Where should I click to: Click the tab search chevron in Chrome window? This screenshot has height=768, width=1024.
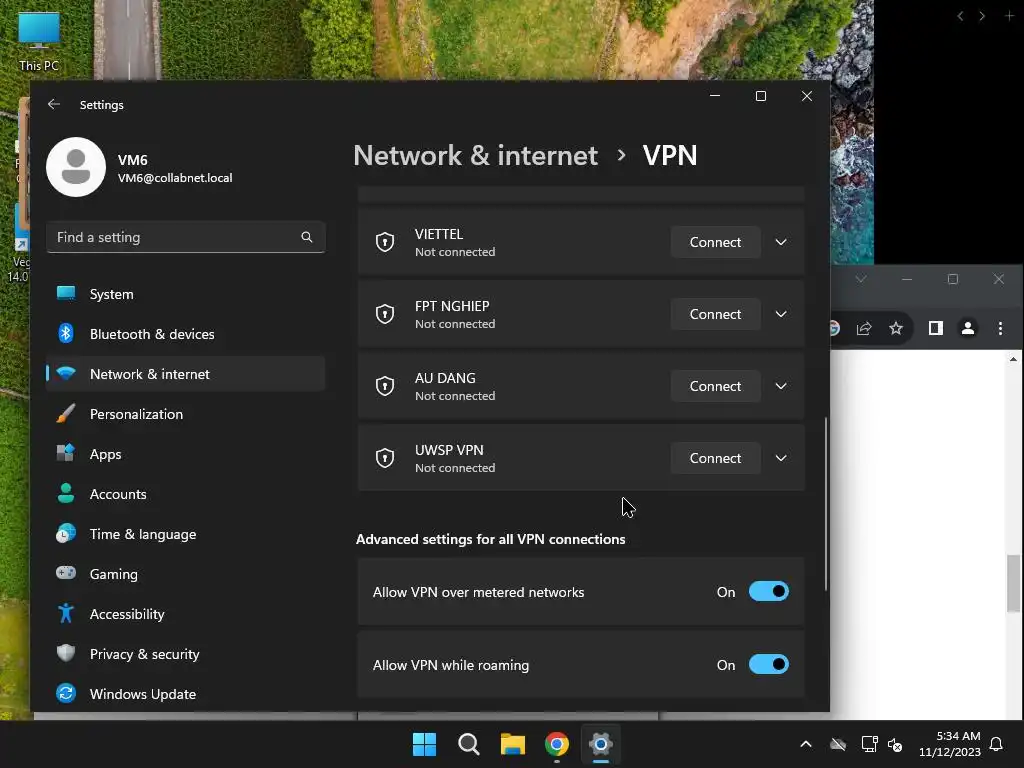click(x=861, y=279)
